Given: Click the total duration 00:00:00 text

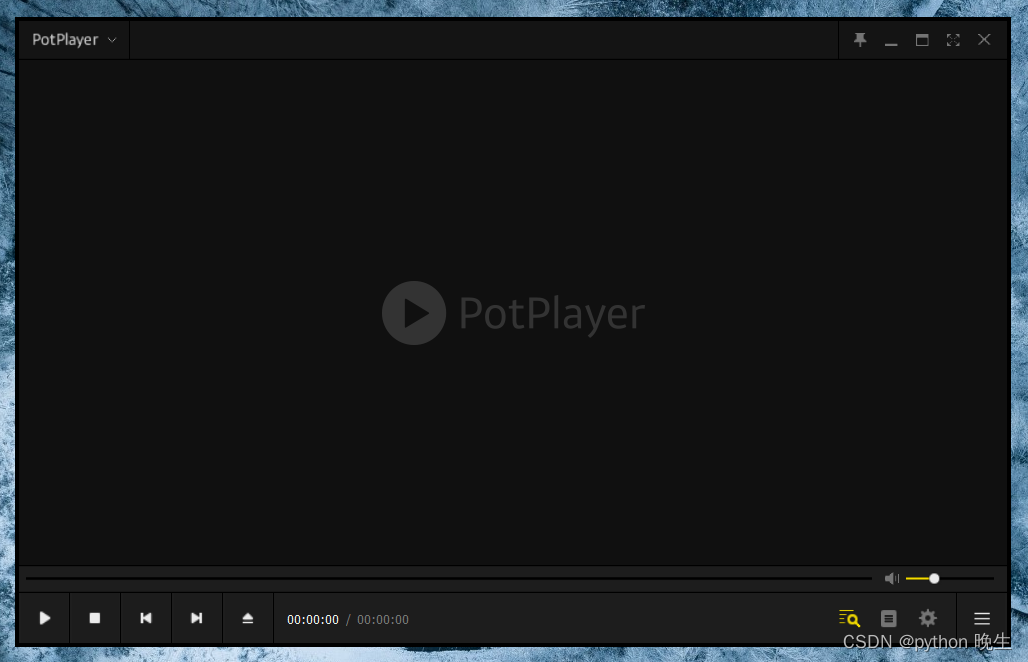Looking at the screenshot, I should (383, 619).
